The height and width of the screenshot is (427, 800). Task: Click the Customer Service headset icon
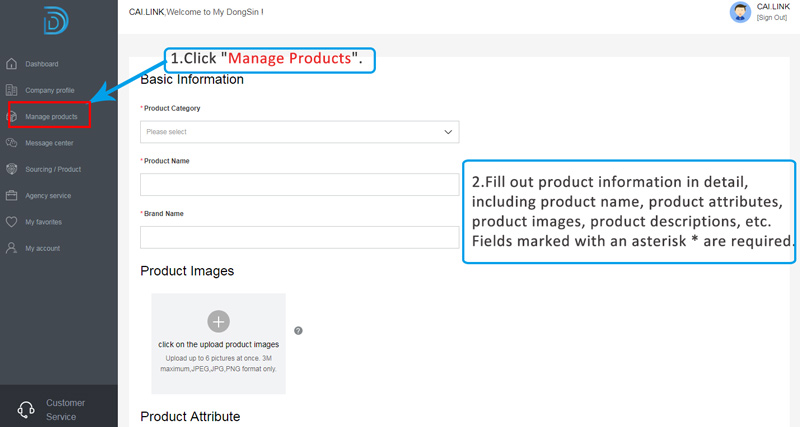[x=27, y=409]
